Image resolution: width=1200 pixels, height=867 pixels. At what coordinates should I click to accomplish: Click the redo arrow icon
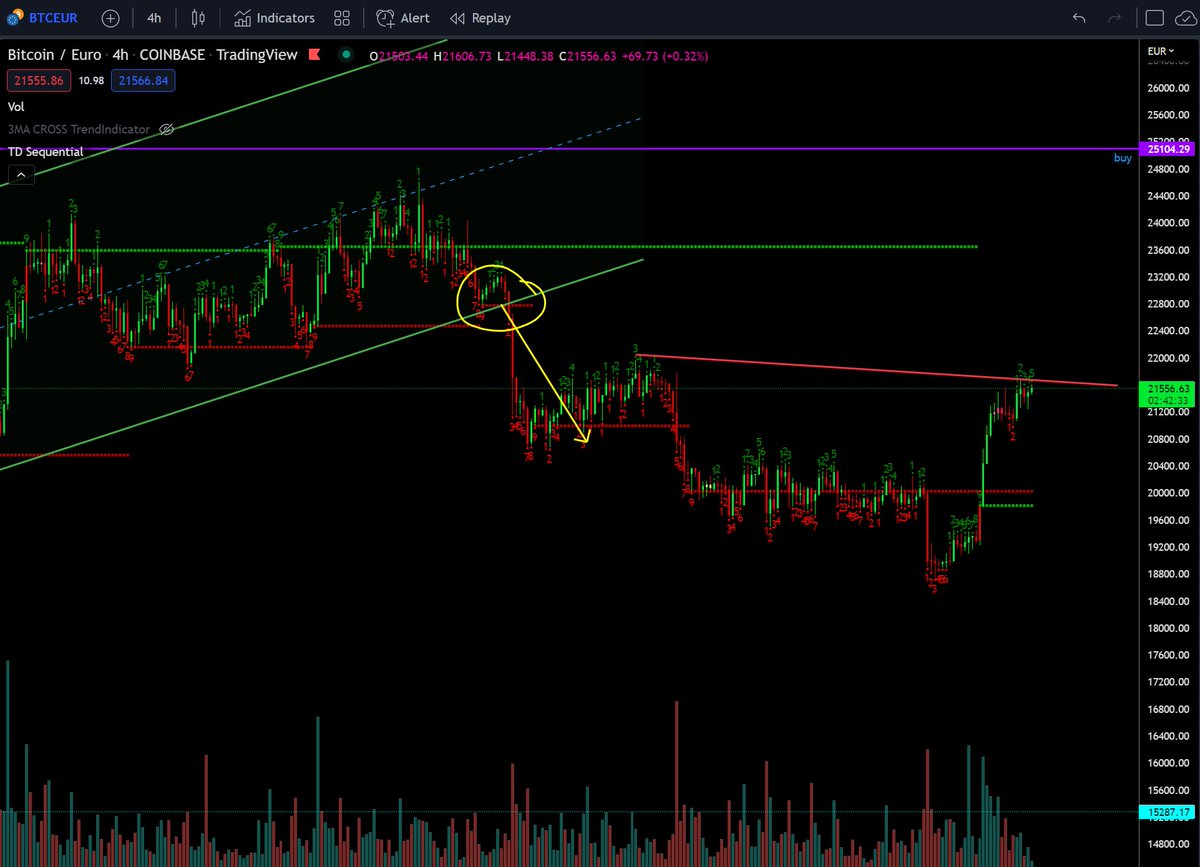click(1115, 18)
